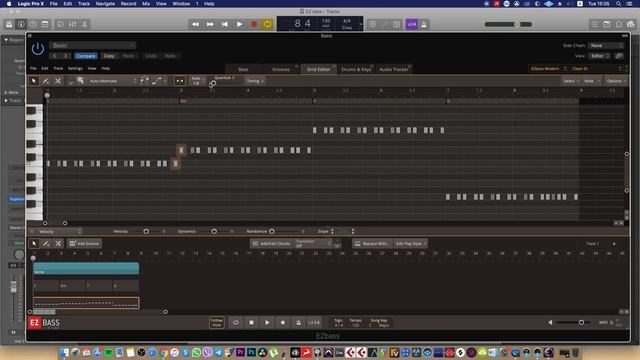This screenshot has width=640, height=360.
Task: Click the Compare button
Action: pos(86,56)
